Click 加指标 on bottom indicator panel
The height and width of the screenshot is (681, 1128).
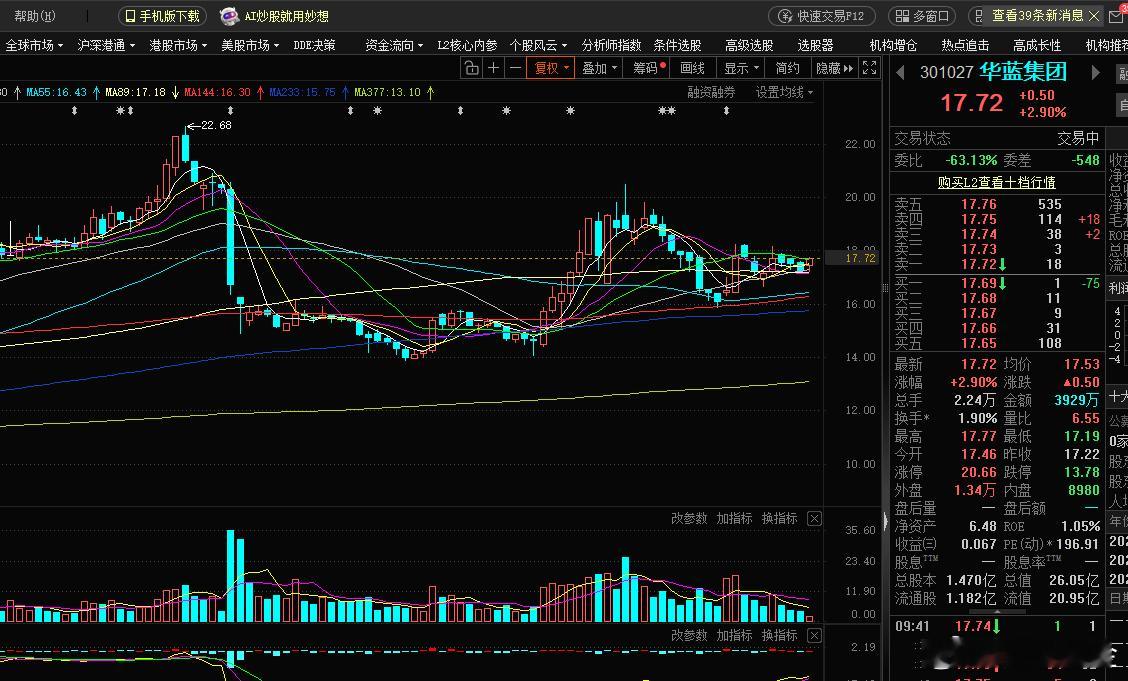coord(734,636)
